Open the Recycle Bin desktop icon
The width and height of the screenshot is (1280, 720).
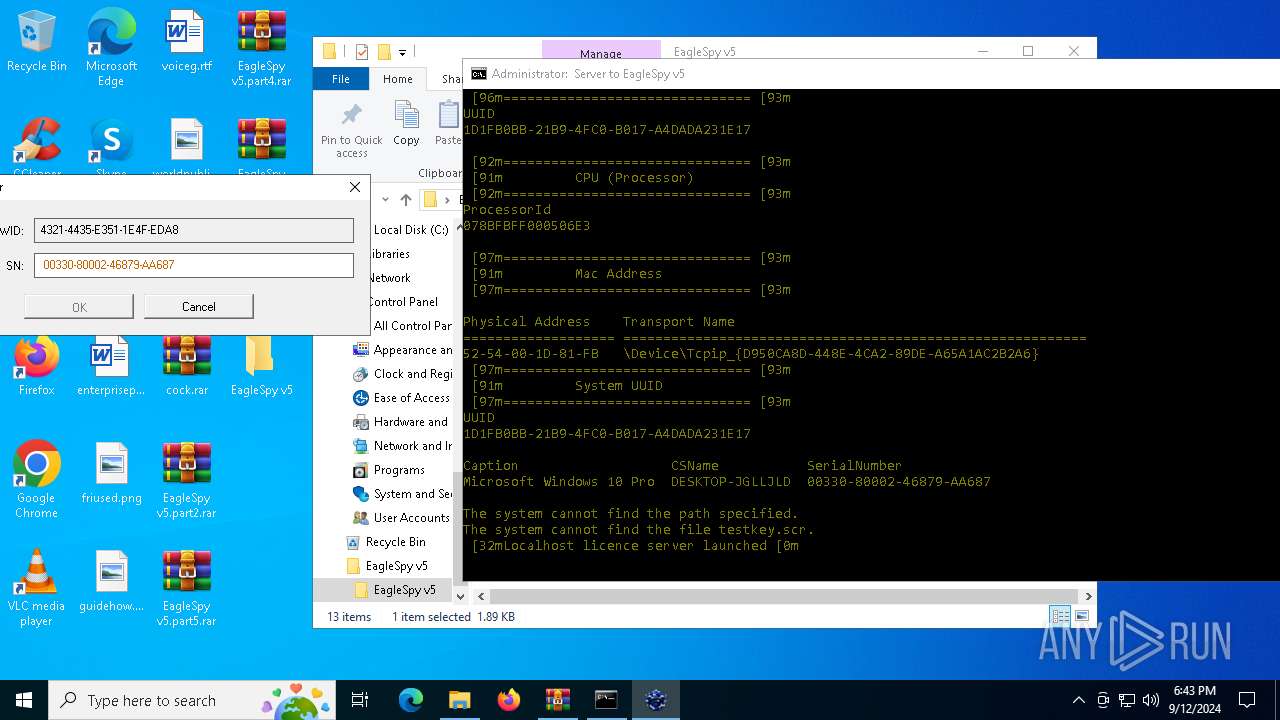37,41
